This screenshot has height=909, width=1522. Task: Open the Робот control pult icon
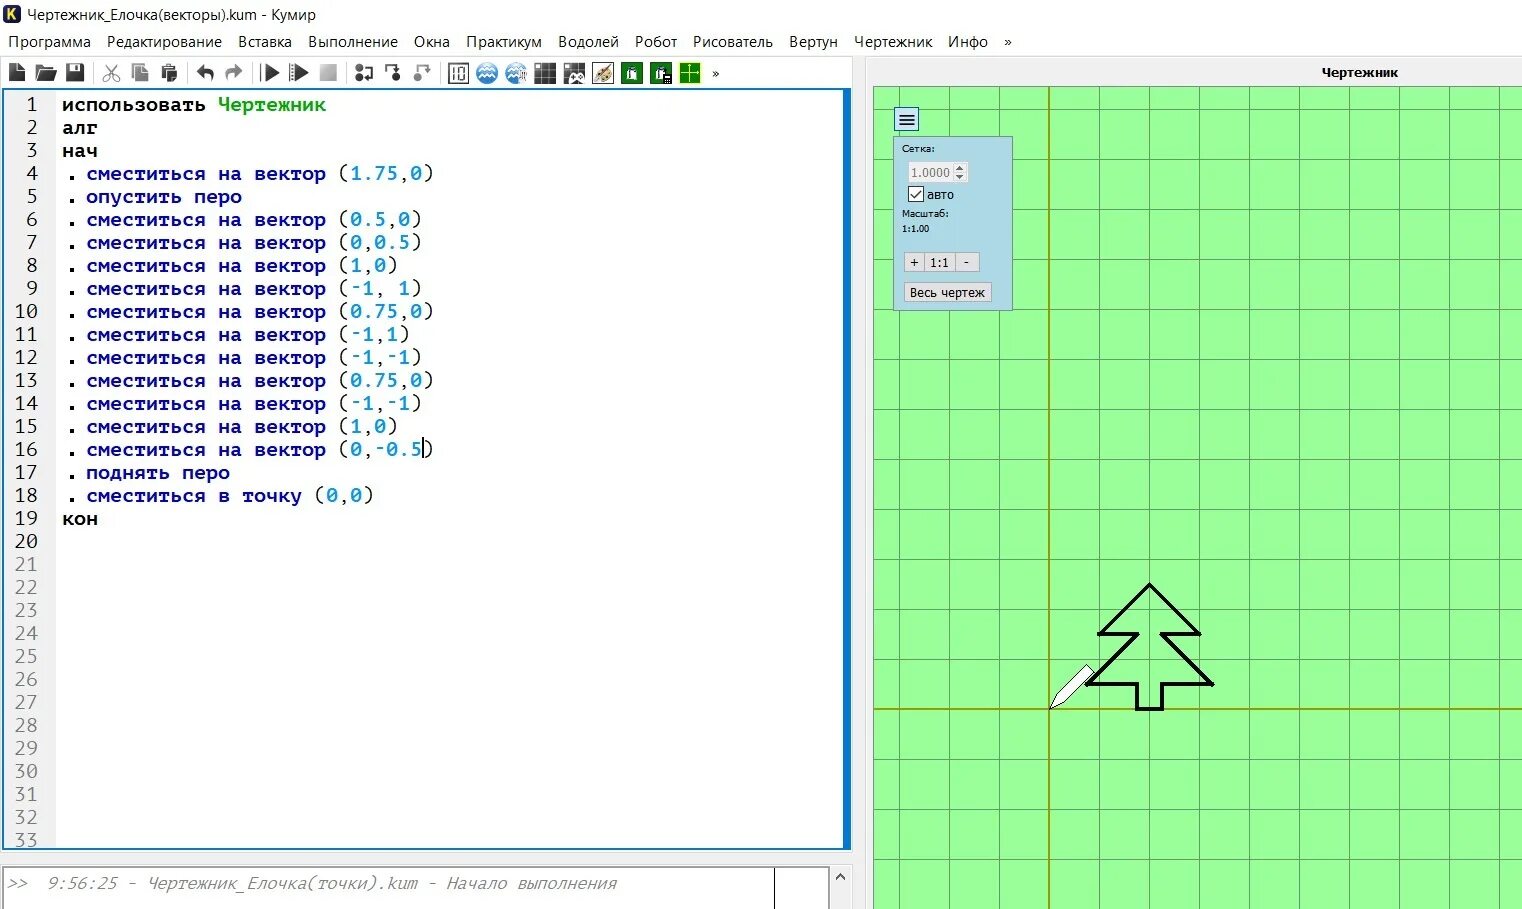point(574,73)
